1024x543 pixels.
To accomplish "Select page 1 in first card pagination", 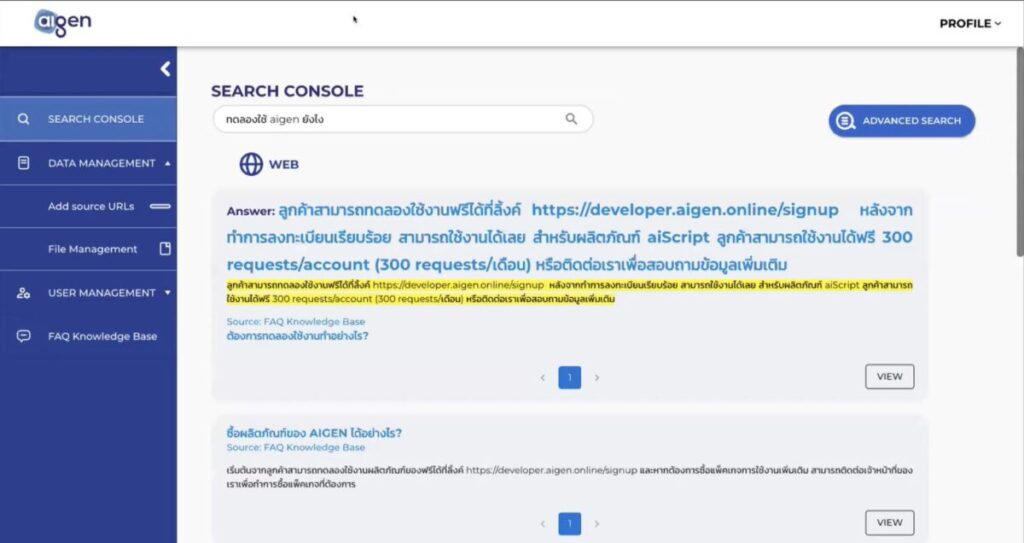I will tap(569, 377).
